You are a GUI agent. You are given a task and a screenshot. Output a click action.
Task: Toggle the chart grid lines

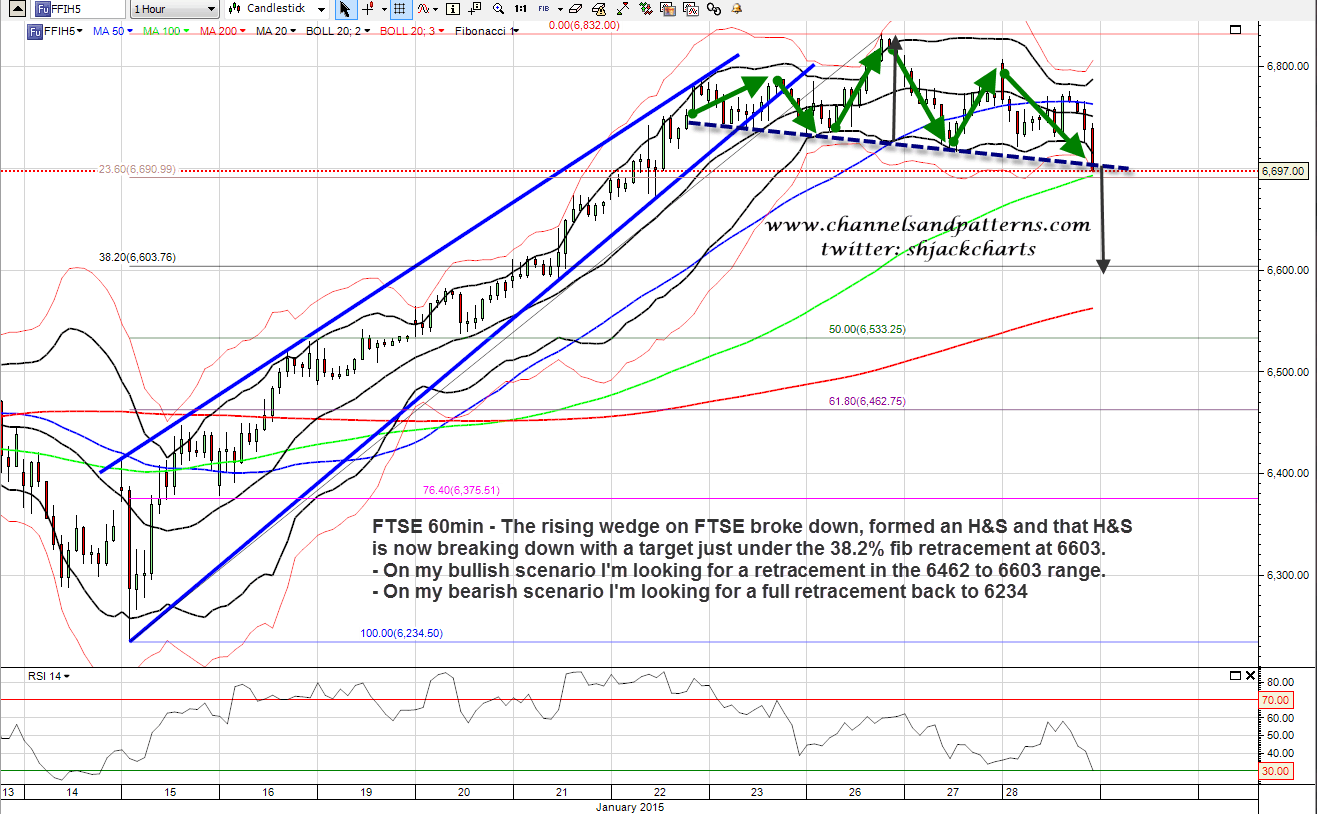click(x=399, y=9)
